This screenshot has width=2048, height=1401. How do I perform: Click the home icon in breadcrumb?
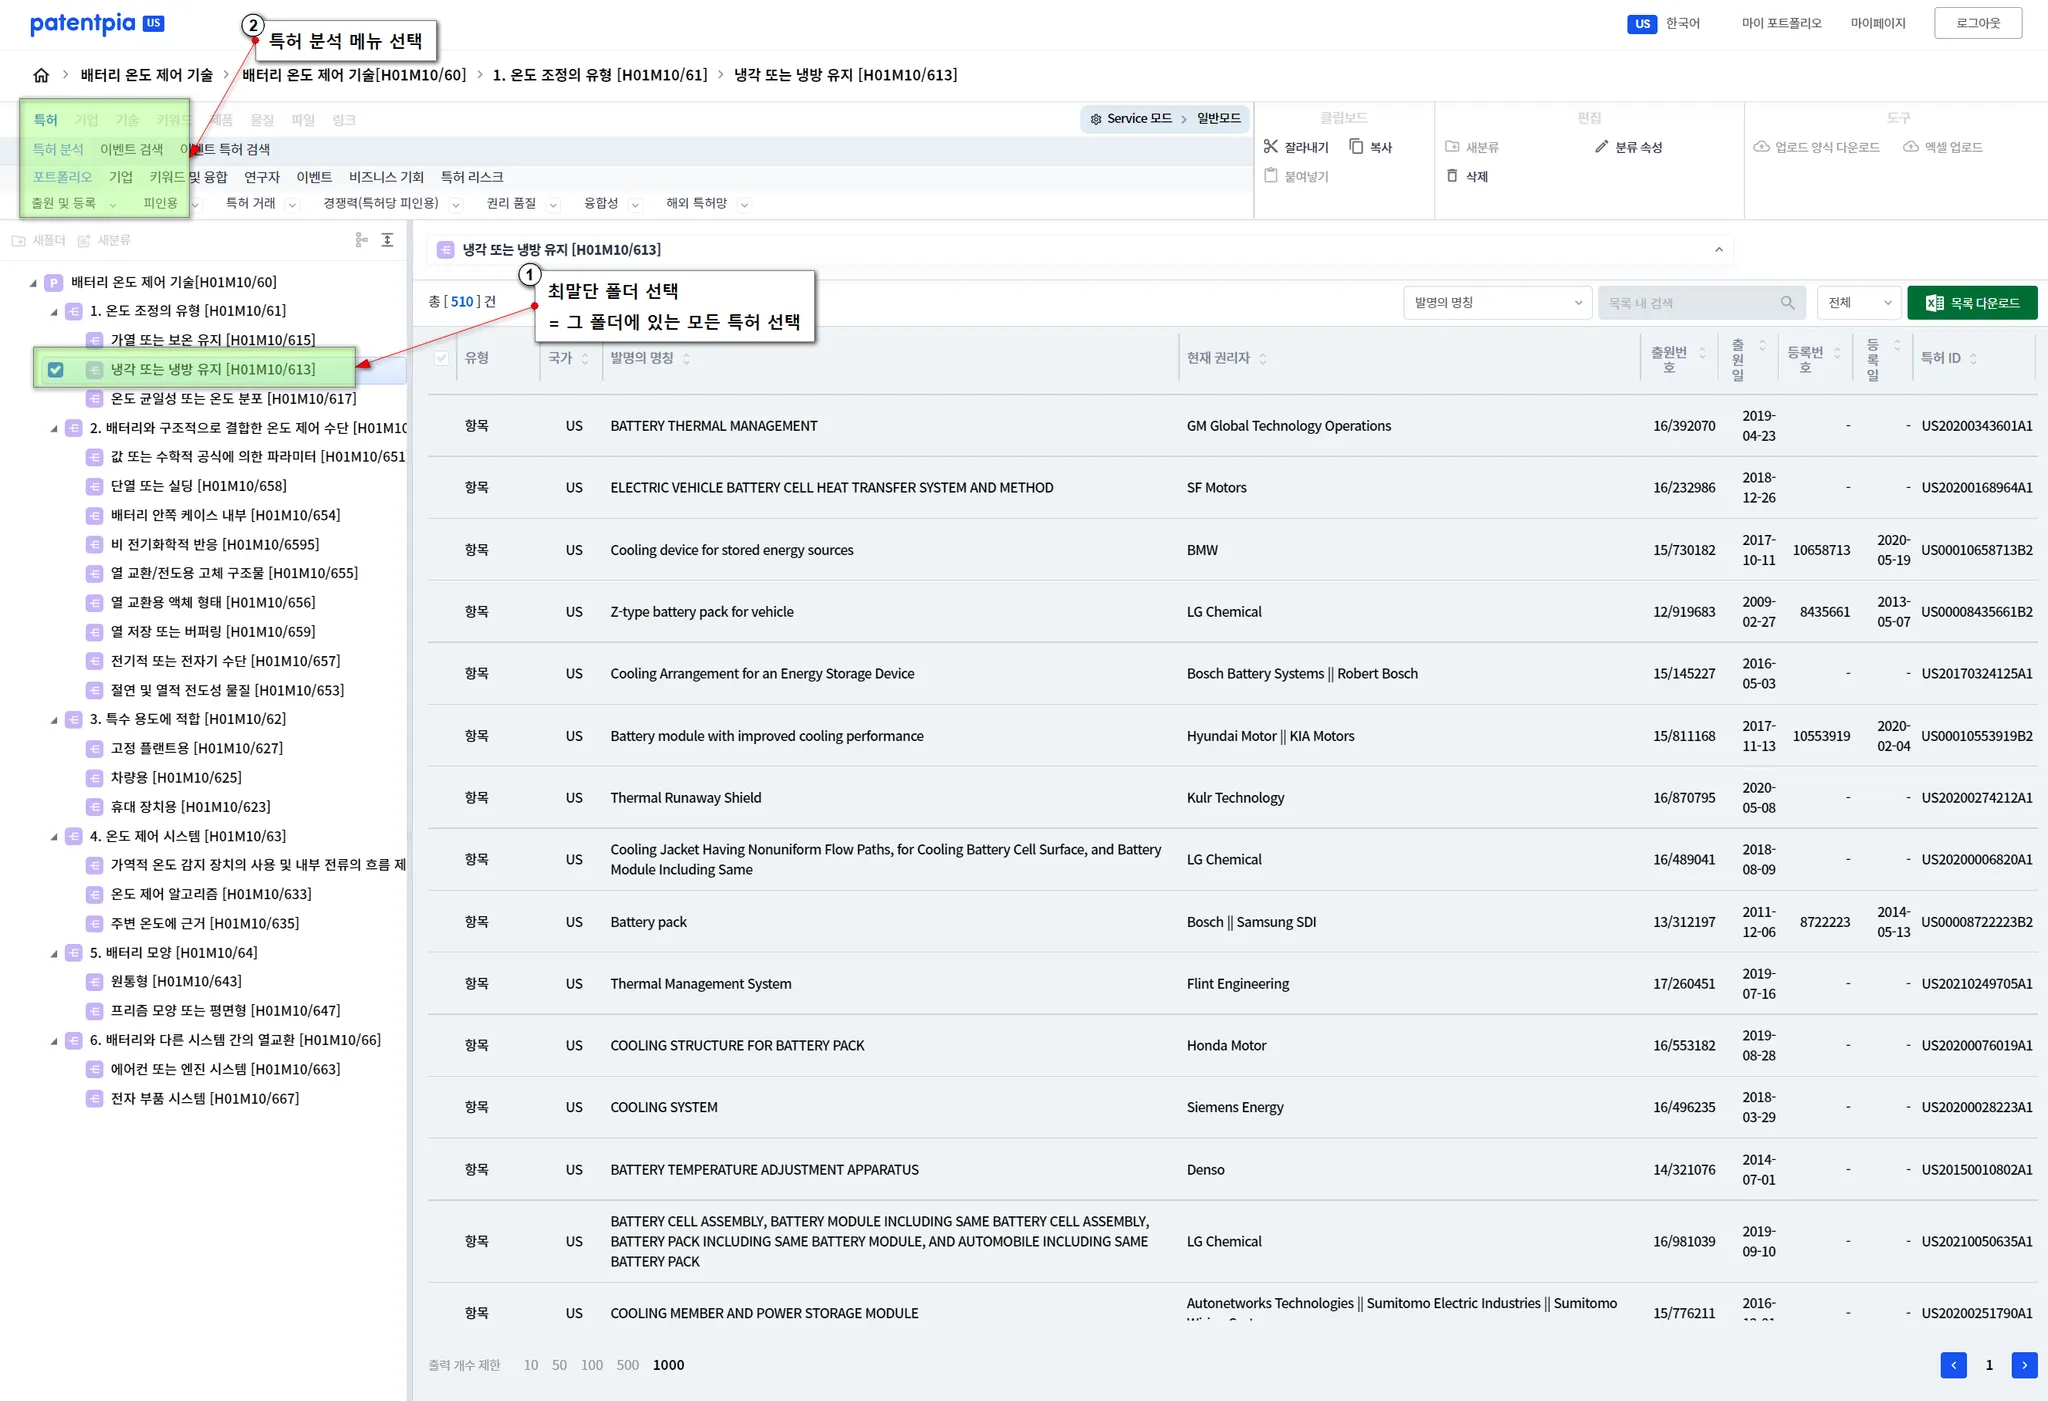point(41,75)
